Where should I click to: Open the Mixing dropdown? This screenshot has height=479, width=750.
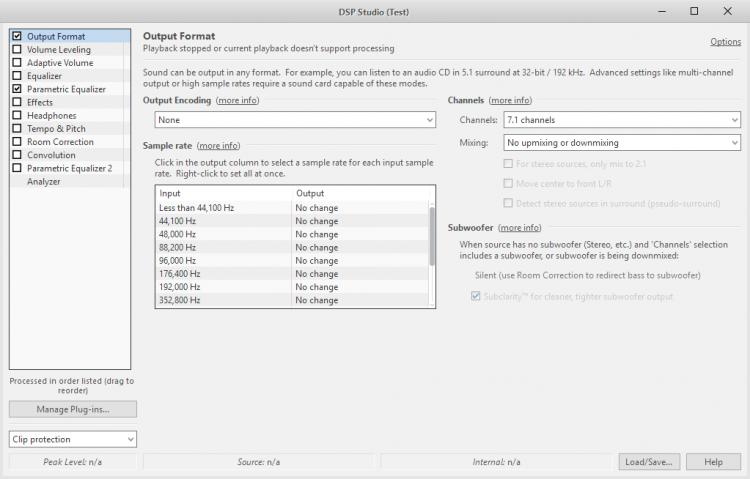[x=621, y=143]
